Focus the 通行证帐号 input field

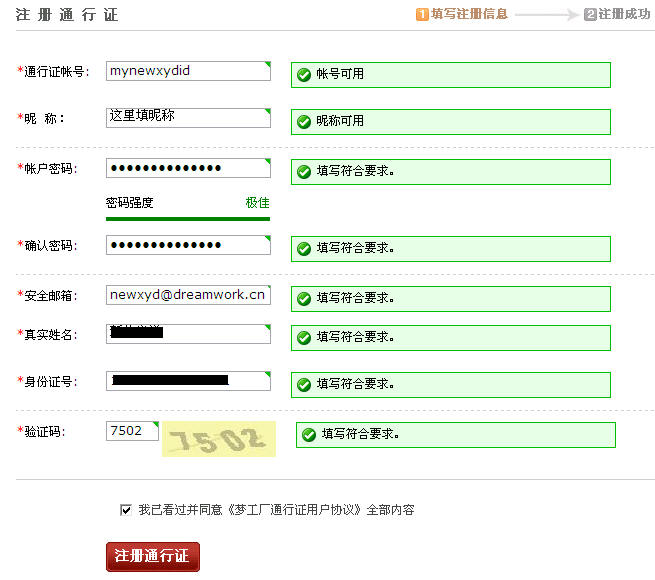point(187,71)
